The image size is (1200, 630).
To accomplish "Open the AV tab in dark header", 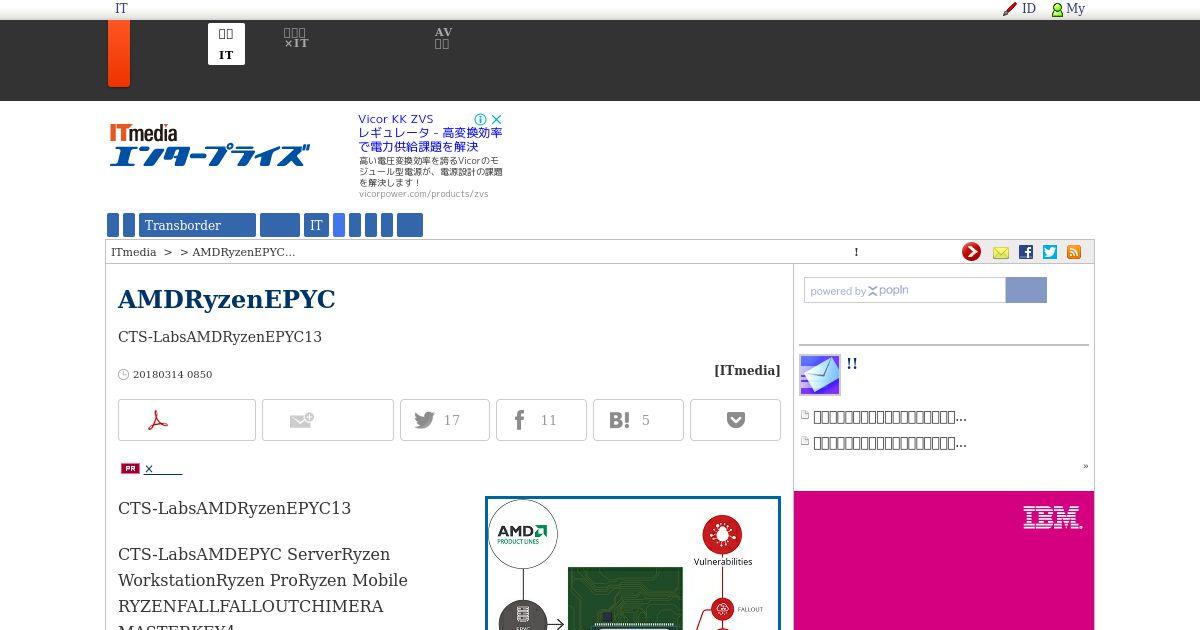I will click(x=443, y=39).
